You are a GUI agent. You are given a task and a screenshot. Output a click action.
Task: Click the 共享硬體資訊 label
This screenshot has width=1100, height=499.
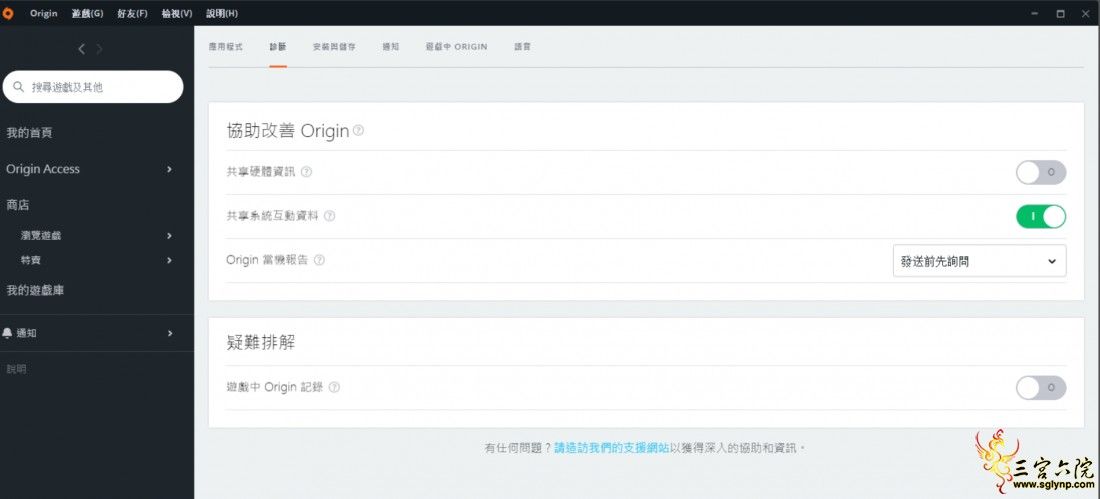coord(261,172)
